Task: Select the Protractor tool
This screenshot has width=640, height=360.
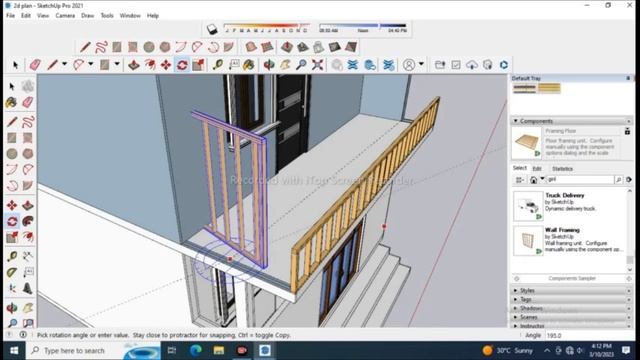Action: click(x=12, y=272)
